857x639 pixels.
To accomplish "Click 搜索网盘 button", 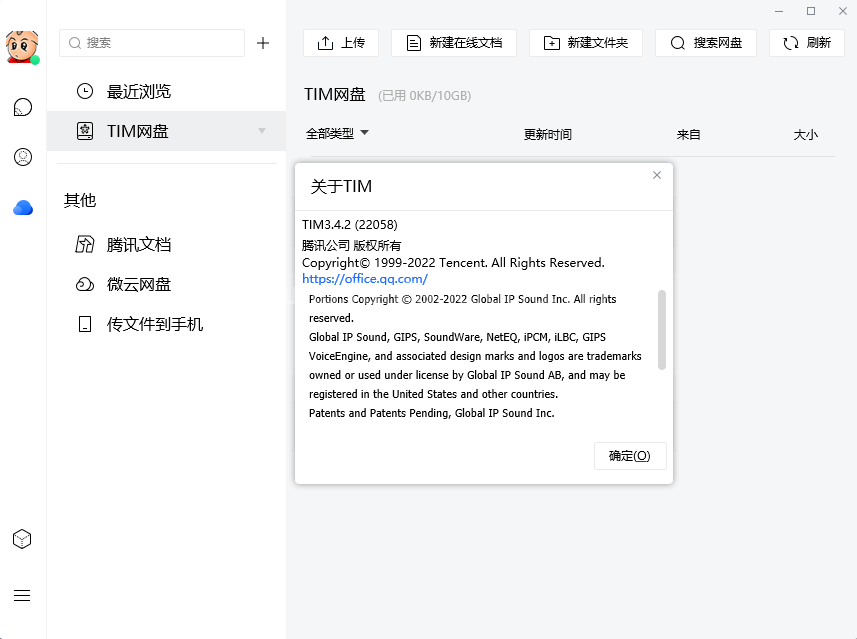I will point(706,43).
